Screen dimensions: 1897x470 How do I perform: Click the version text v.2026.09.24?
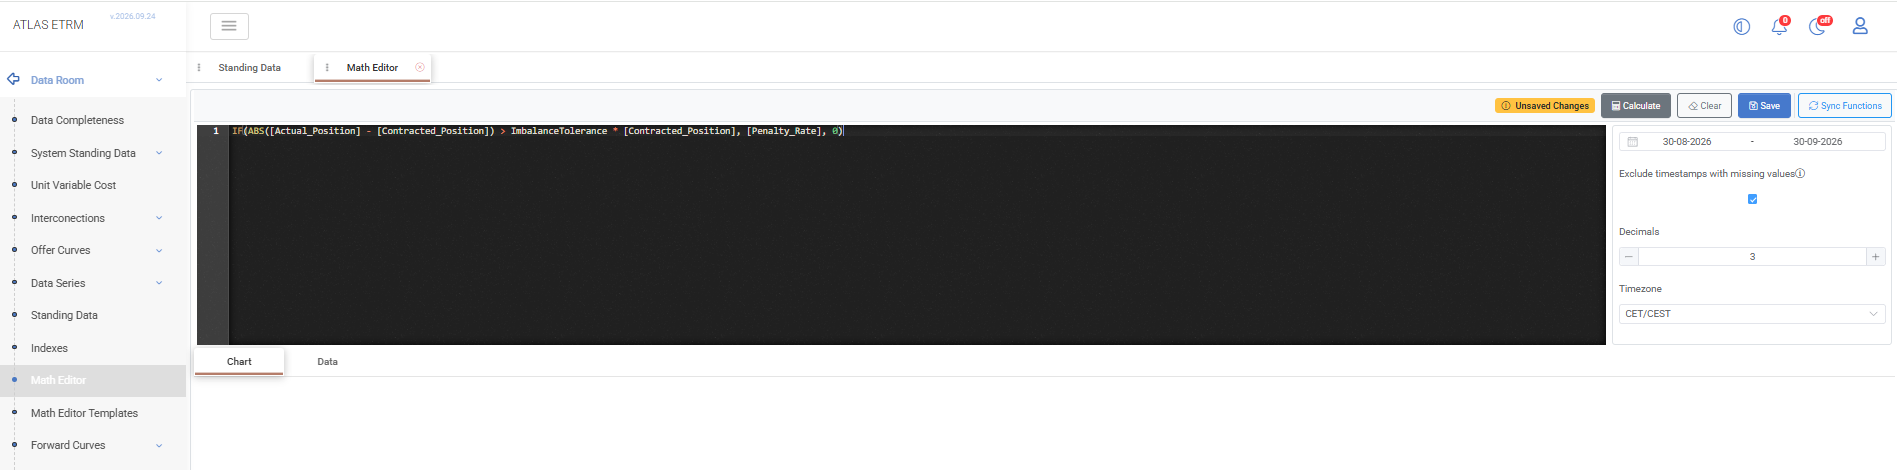[x=133, y=16]
